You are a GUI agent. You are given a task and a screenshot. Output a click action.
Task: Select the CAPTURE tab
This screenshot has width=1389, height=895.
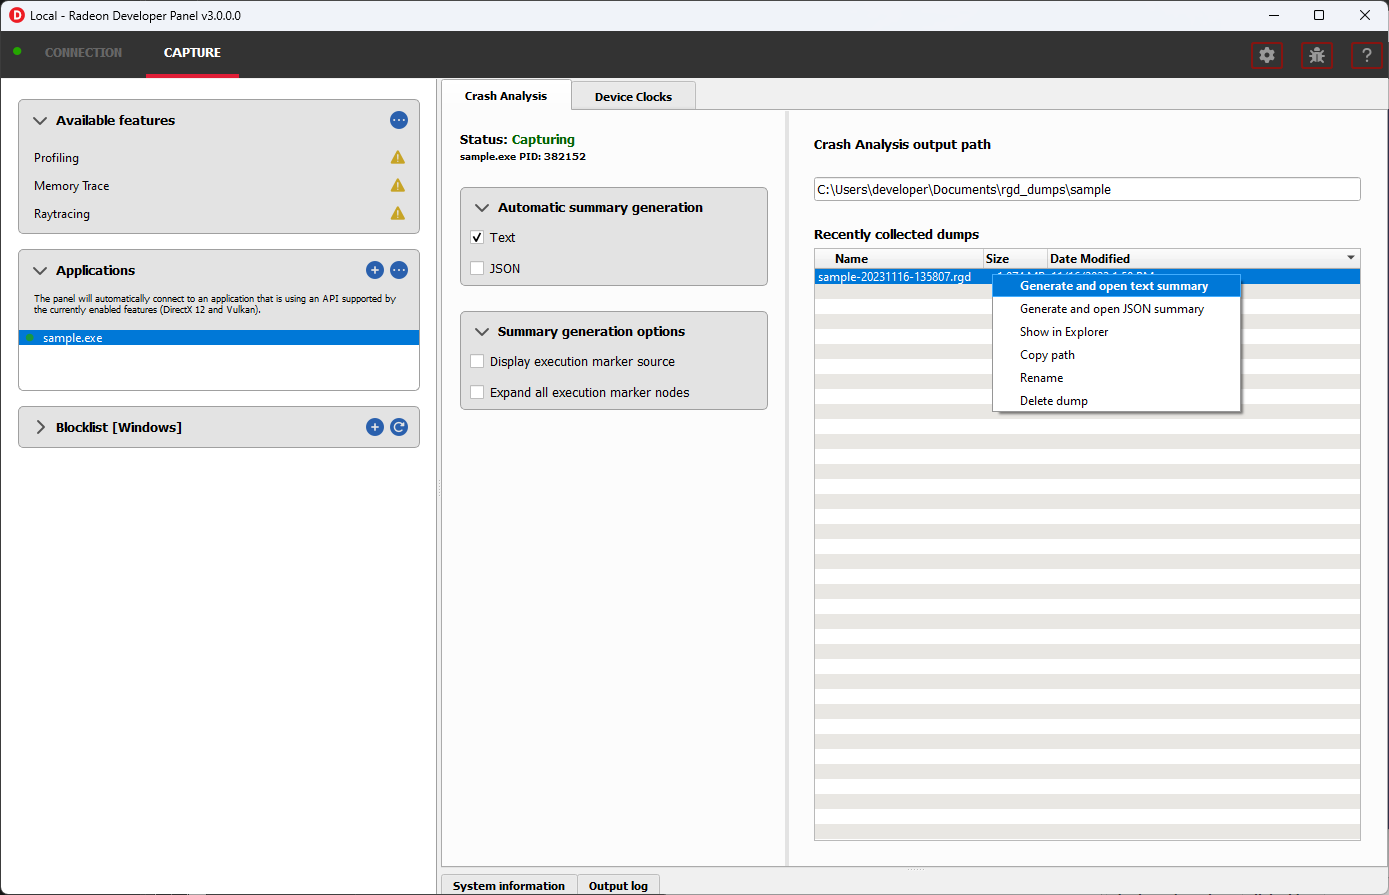193,52
